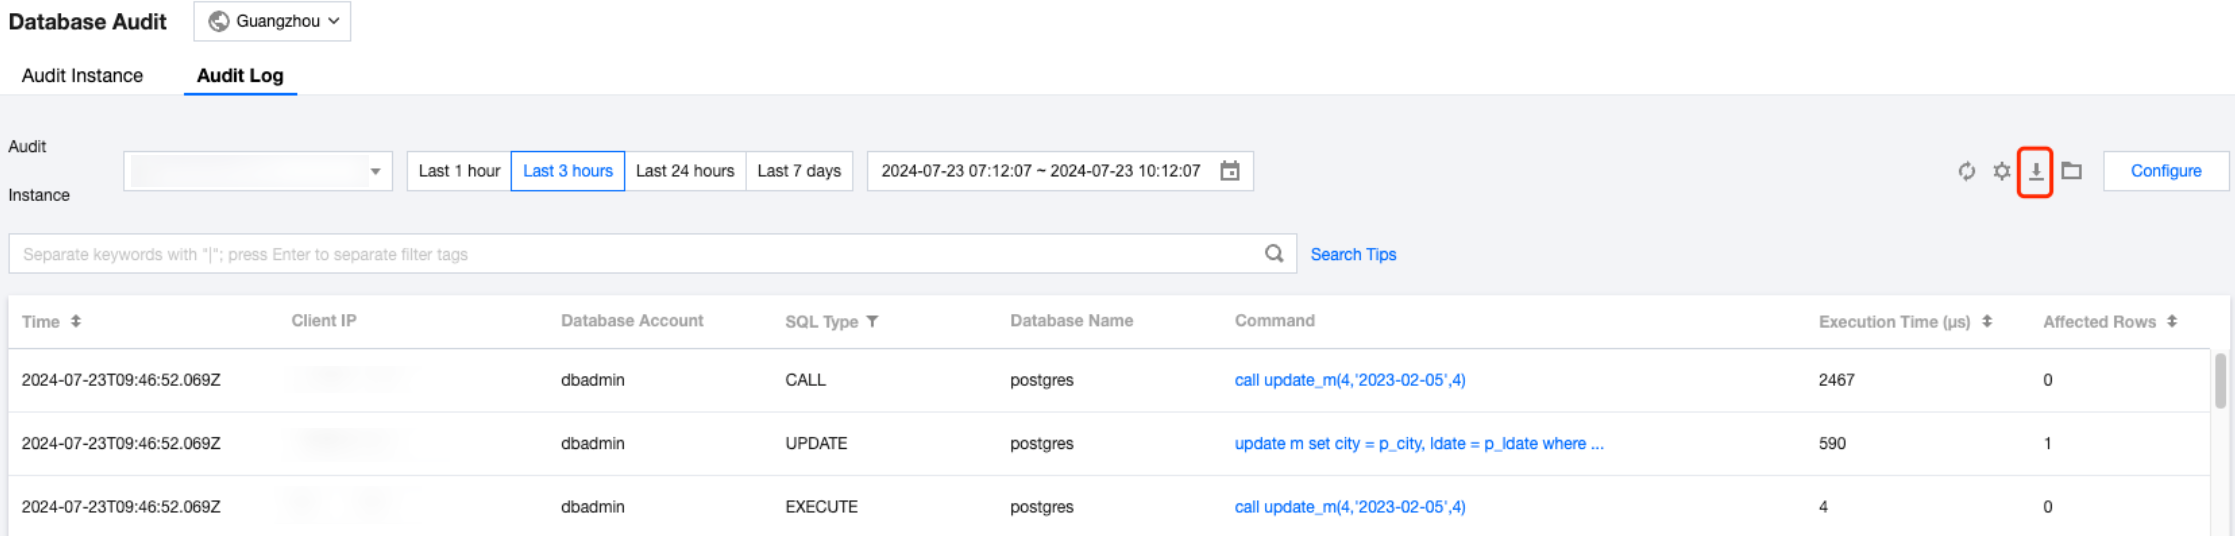Sort by Affected Rows column arrows
Screen dimensions: 2235x536
click(x=2172, y=321)
